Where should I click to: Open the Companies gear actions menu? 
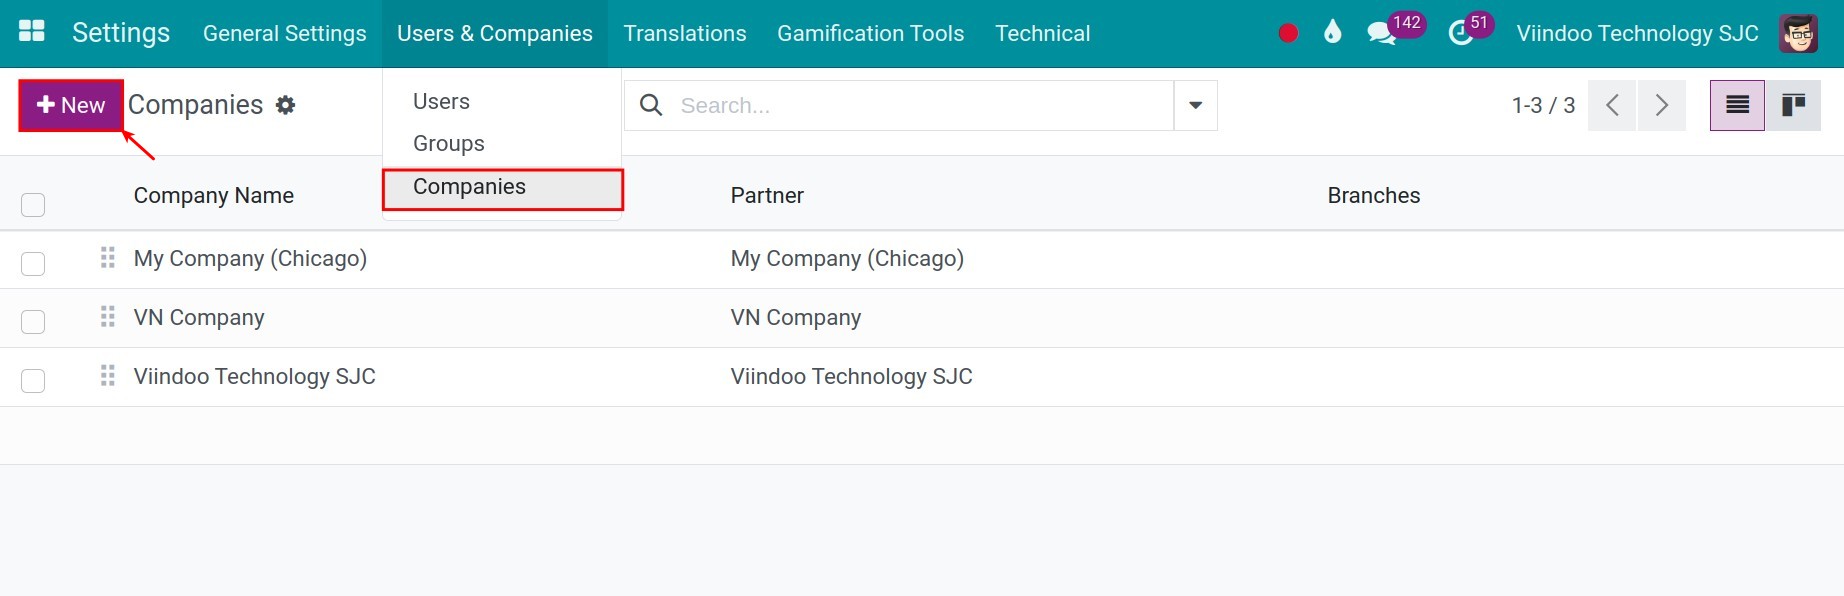(286, 105)
